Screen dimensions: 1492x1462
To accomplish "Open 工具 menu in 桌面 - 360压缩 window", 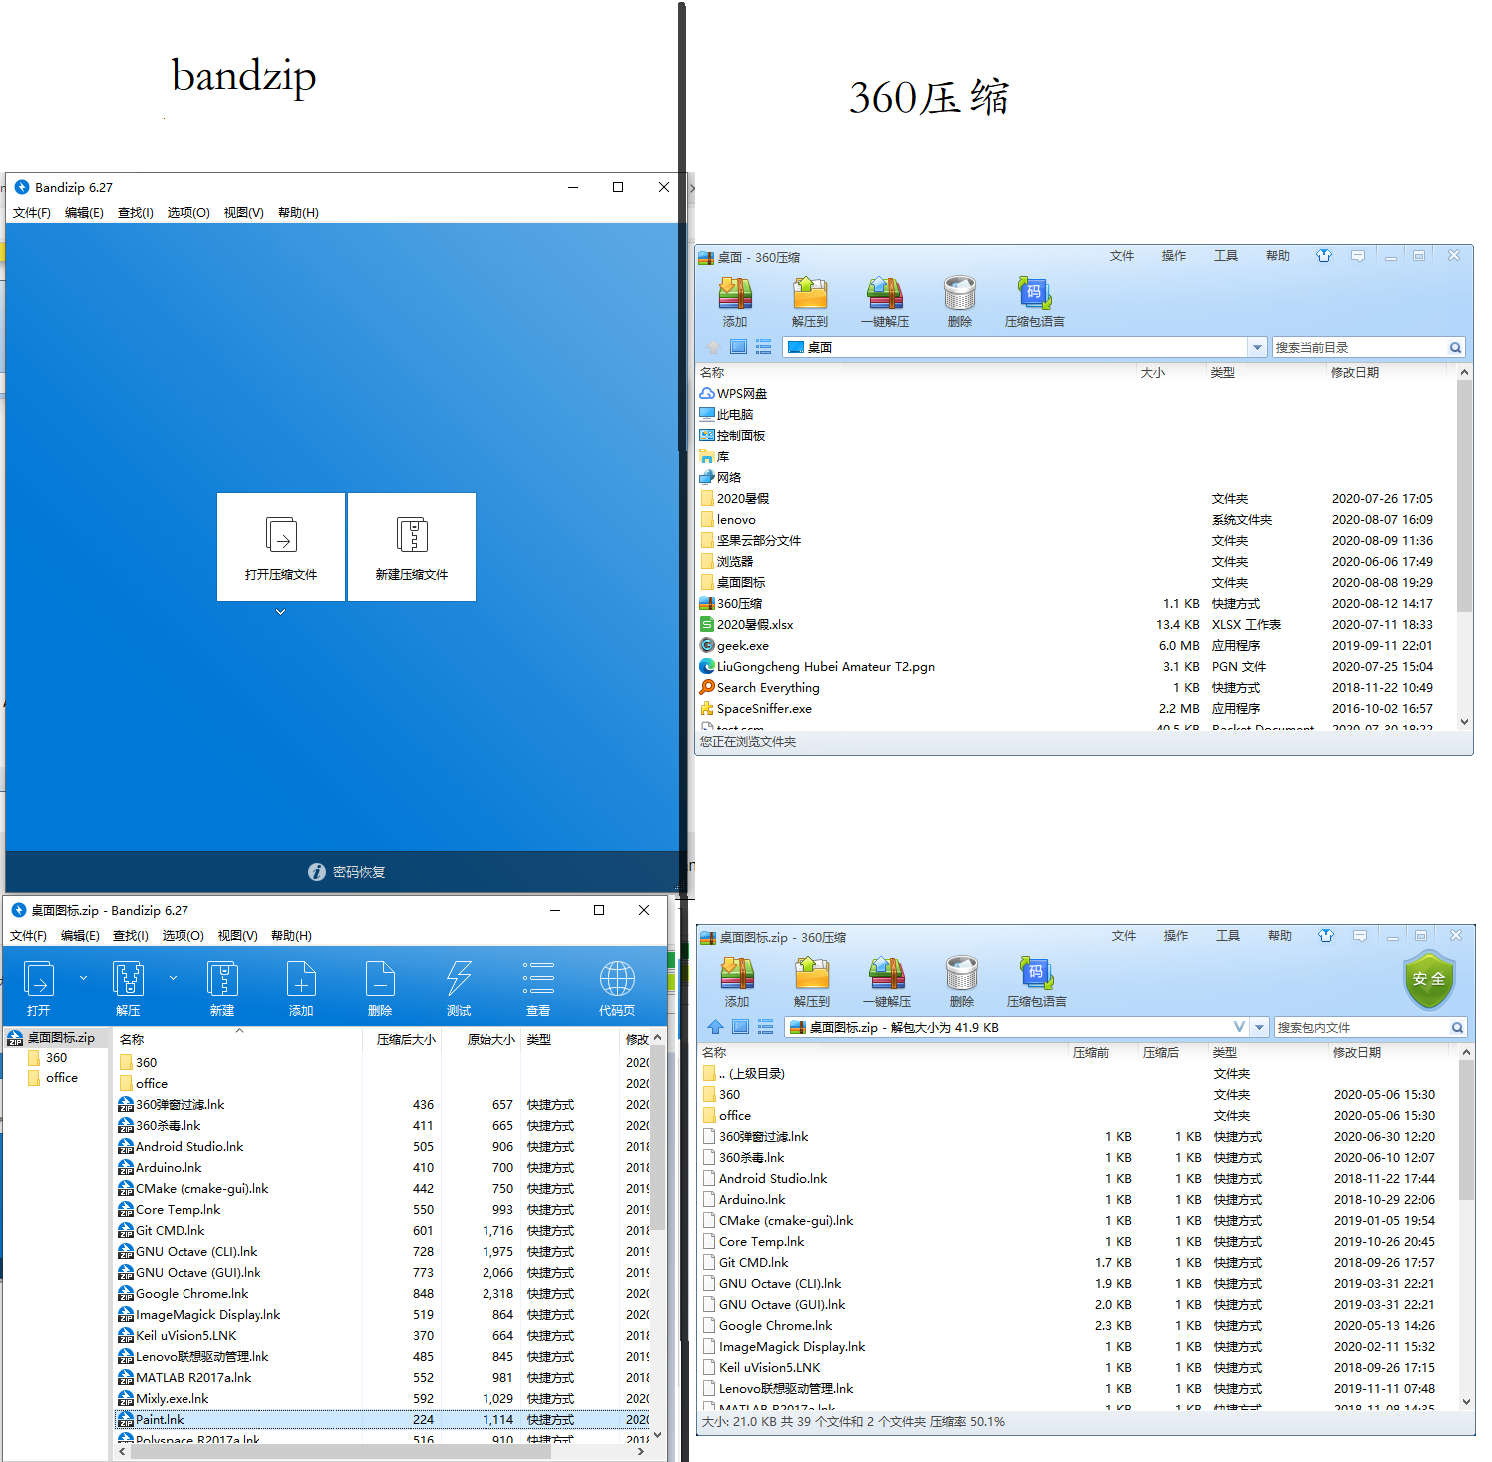I will pos(1226,256).
